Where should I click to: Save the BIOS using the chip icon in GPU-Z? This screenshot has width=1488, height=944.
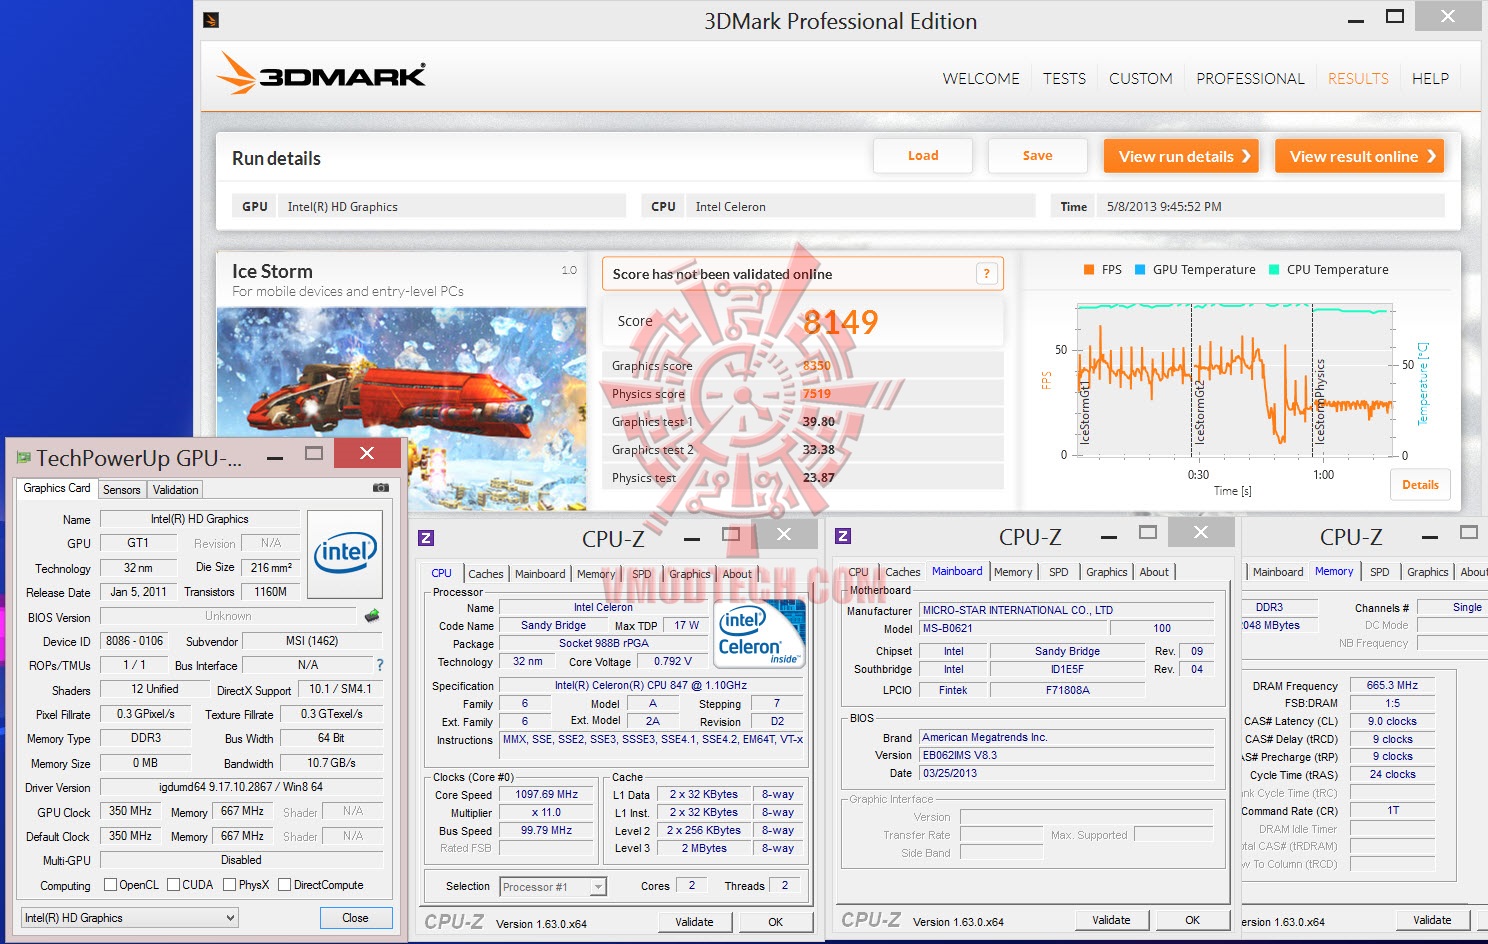pos(372,616)
